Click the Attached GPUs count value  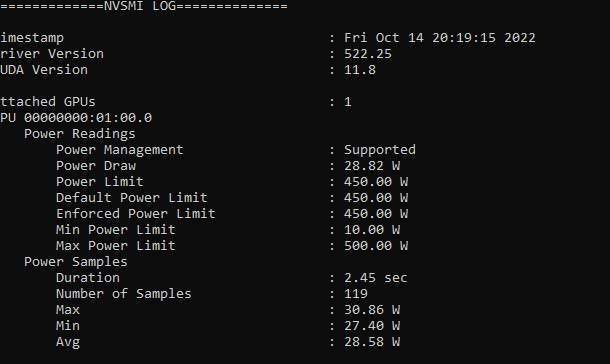pos(348,102)
